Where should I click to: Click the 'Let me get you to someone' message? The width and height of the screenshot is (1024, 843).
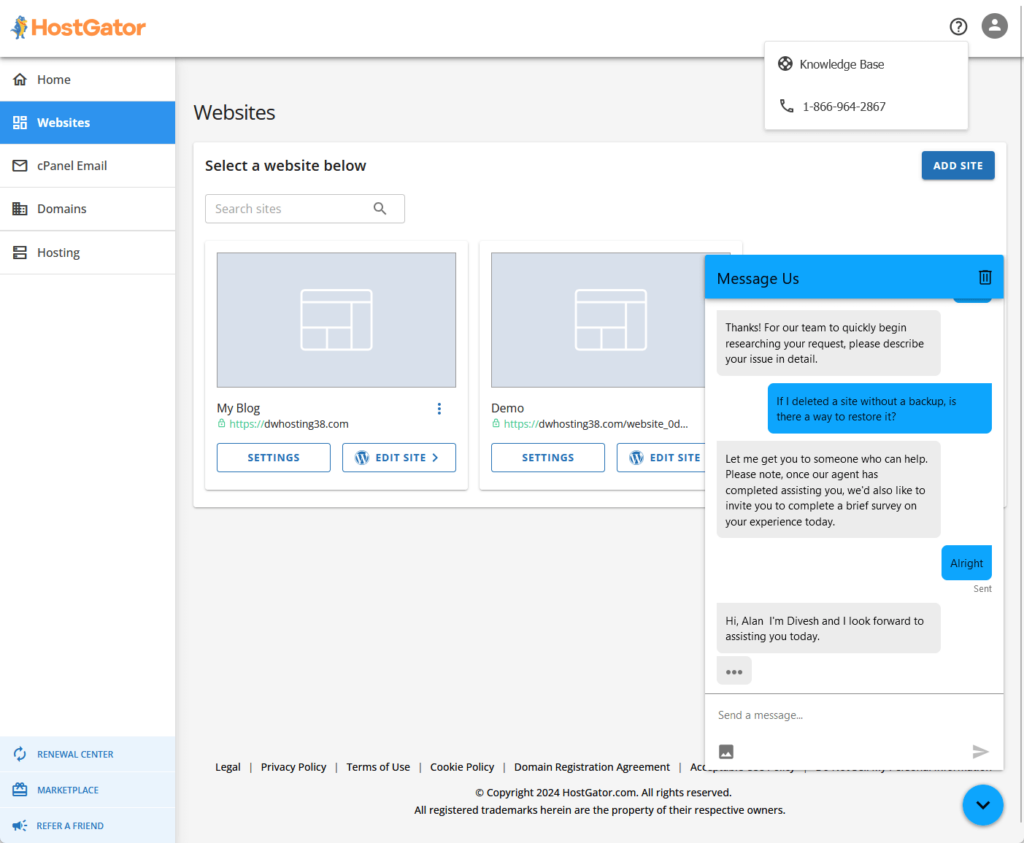click(828, 490)
